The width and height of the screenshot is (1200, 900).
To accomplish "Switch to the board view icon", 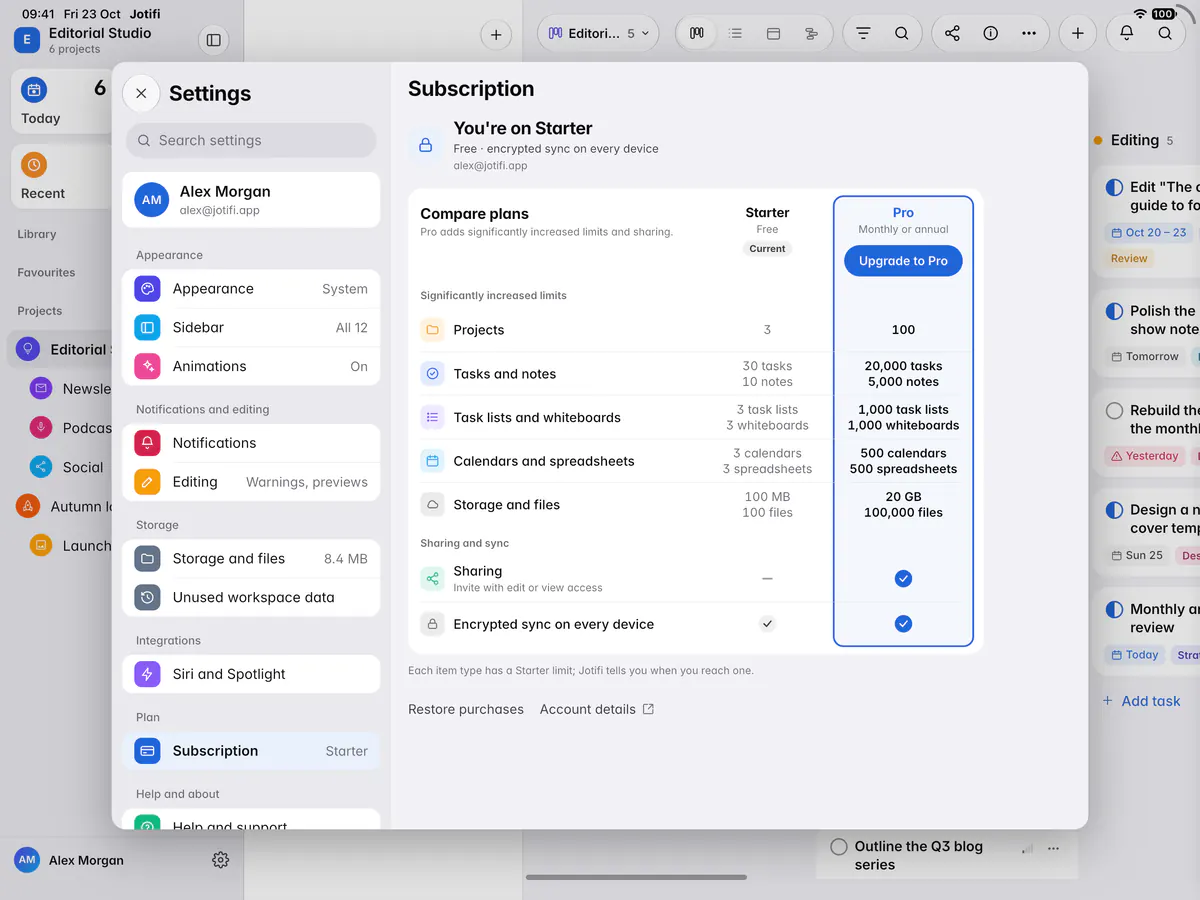I will tap(697, 33).
